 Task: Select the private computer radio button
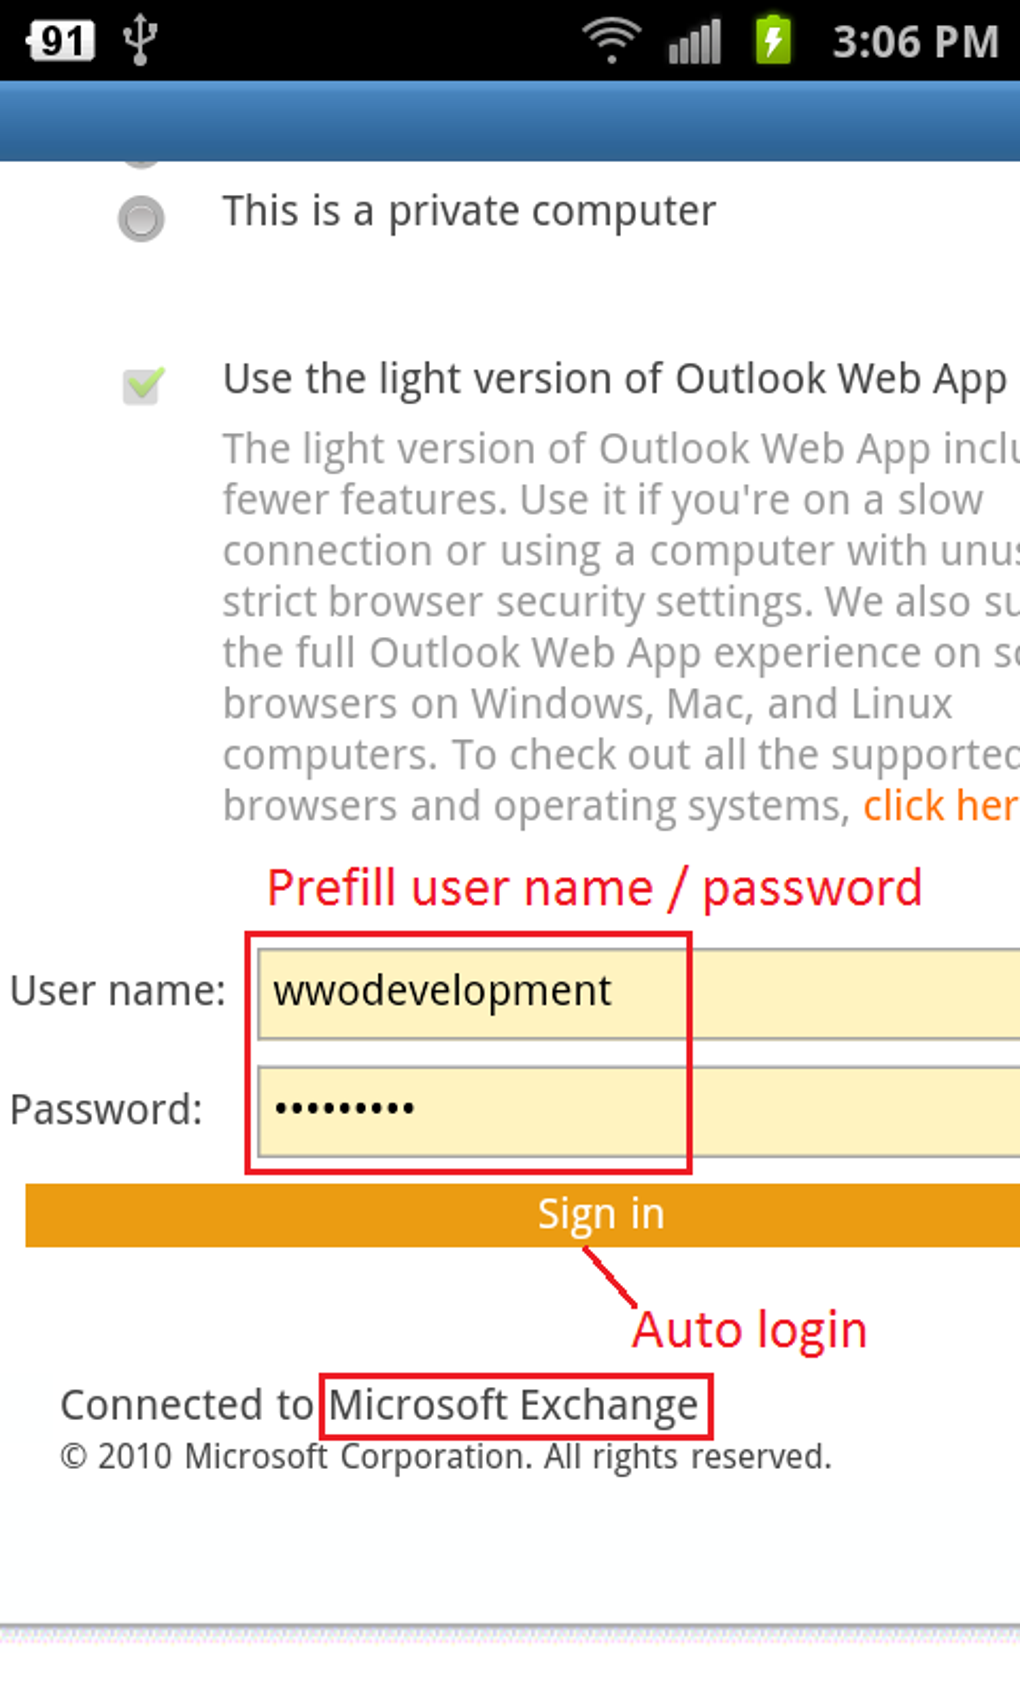[x=141, y=219]
